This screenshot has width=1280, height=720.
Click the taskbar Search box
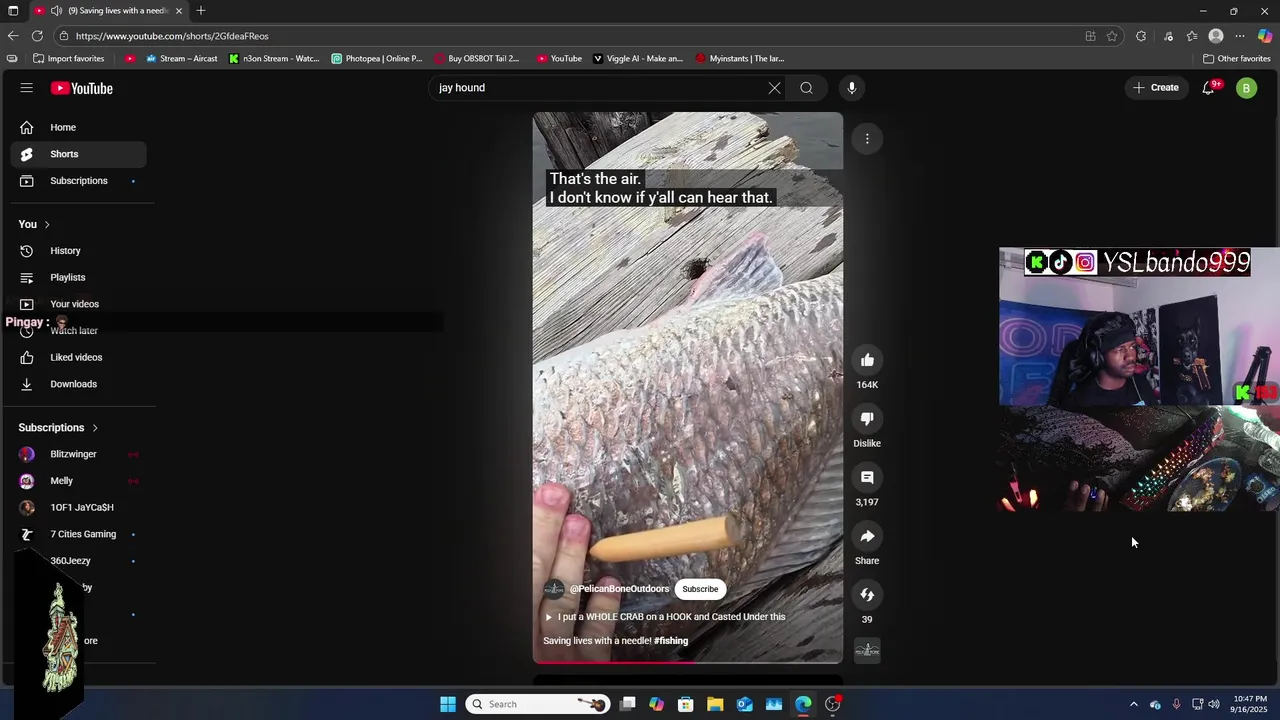pos(539,704)
